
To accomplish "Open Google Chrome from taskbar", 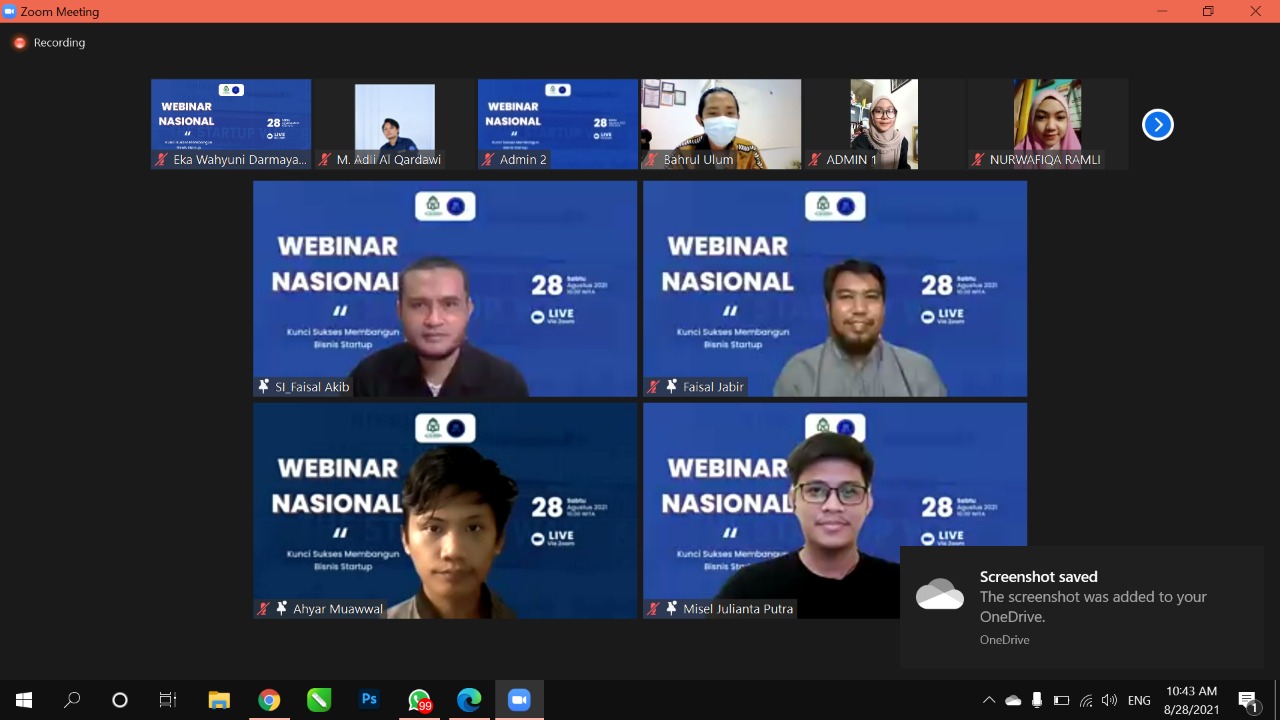I will tap(269, 700).
